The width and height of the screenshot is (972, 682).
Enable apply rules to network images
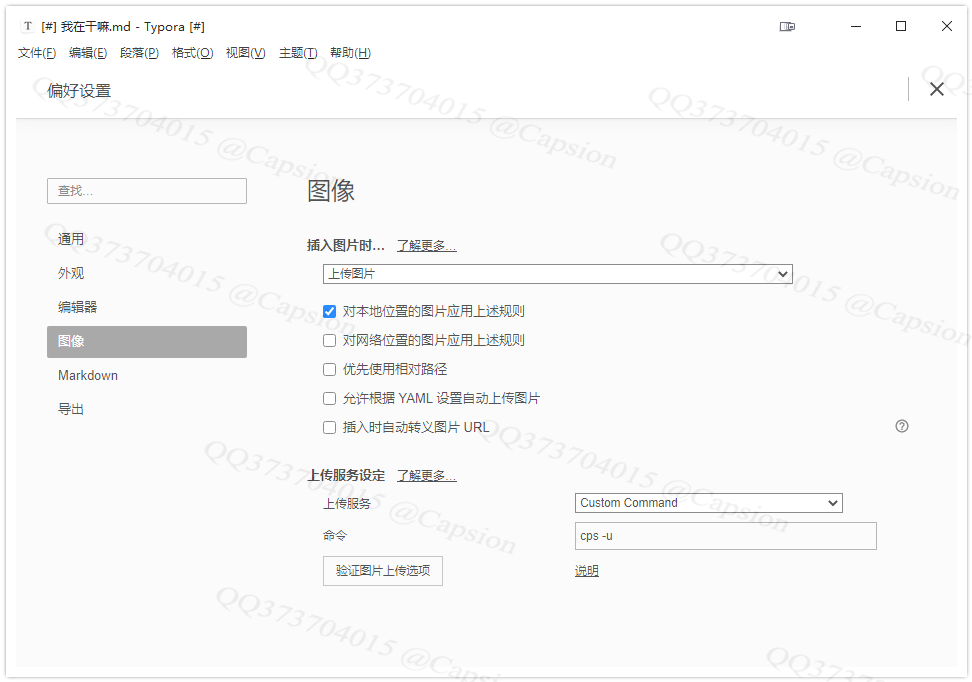[x=330, y=340]
